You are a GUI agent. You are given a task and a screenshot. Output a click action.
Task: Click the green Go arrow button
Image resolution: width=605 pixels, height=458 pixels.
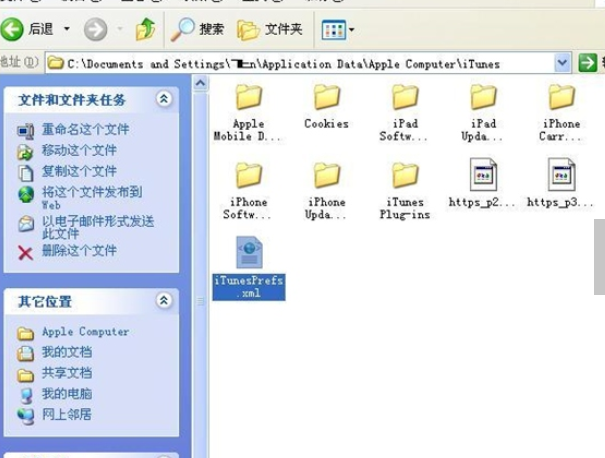tap(588, 63)
